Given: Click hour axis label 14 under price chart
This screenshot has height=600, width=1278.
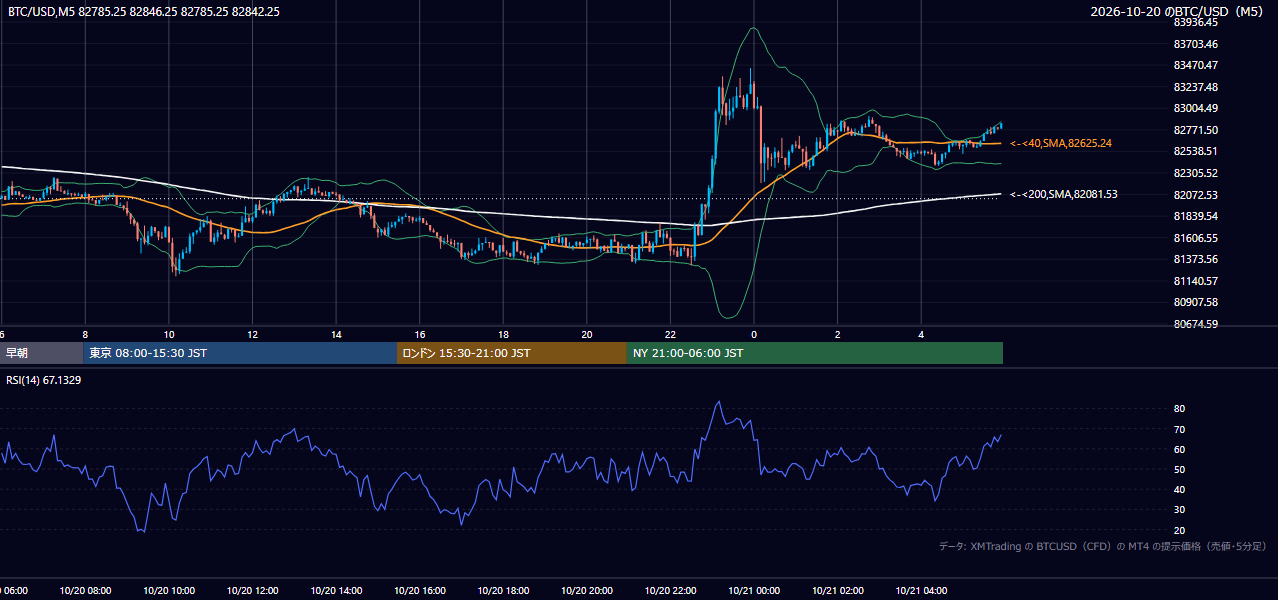Looking at the screenshot, I should click(x=337, y=335).
